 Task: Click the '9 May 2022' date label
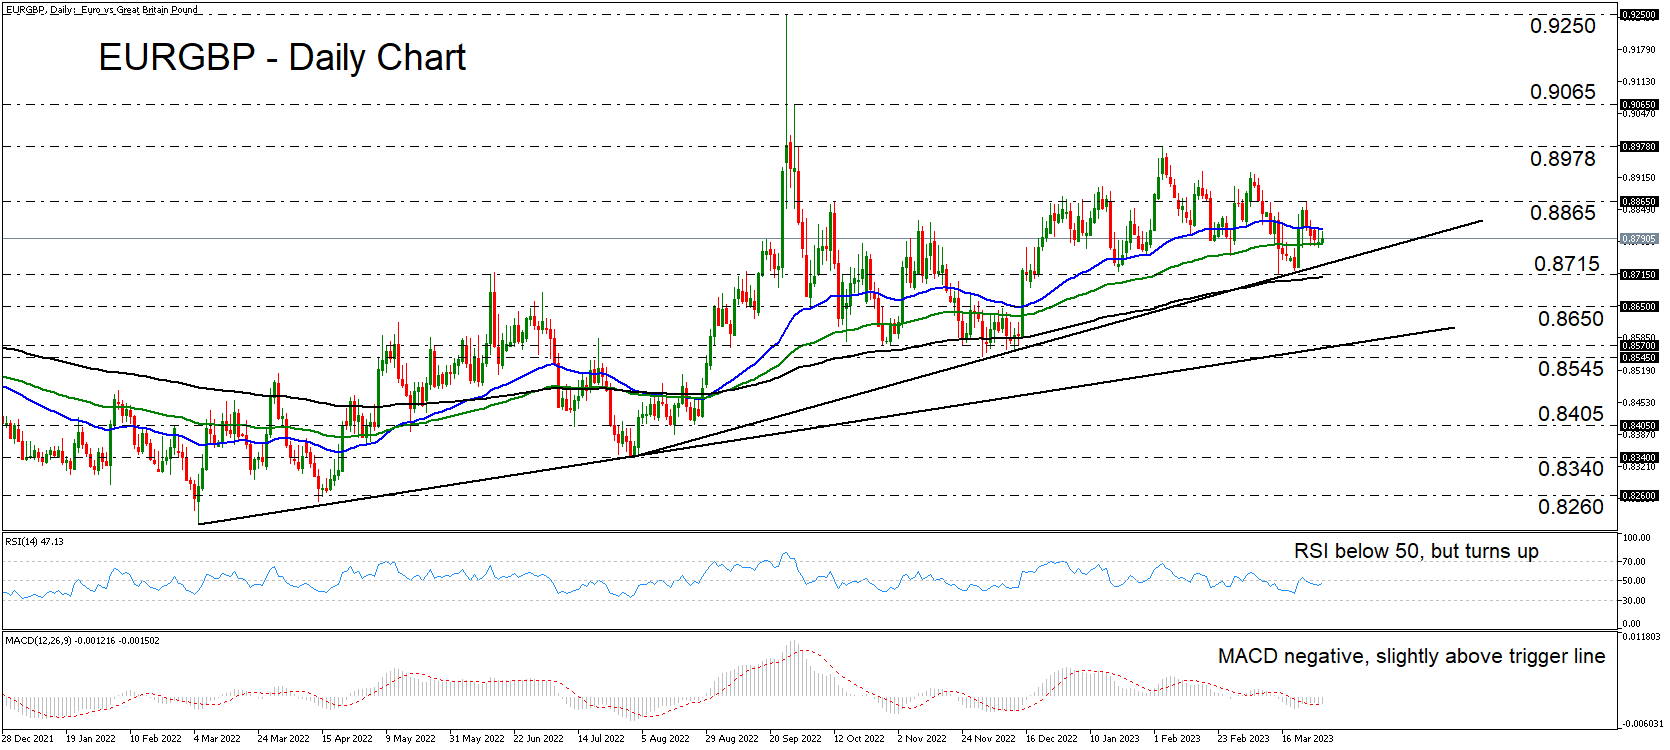(411, 739)
